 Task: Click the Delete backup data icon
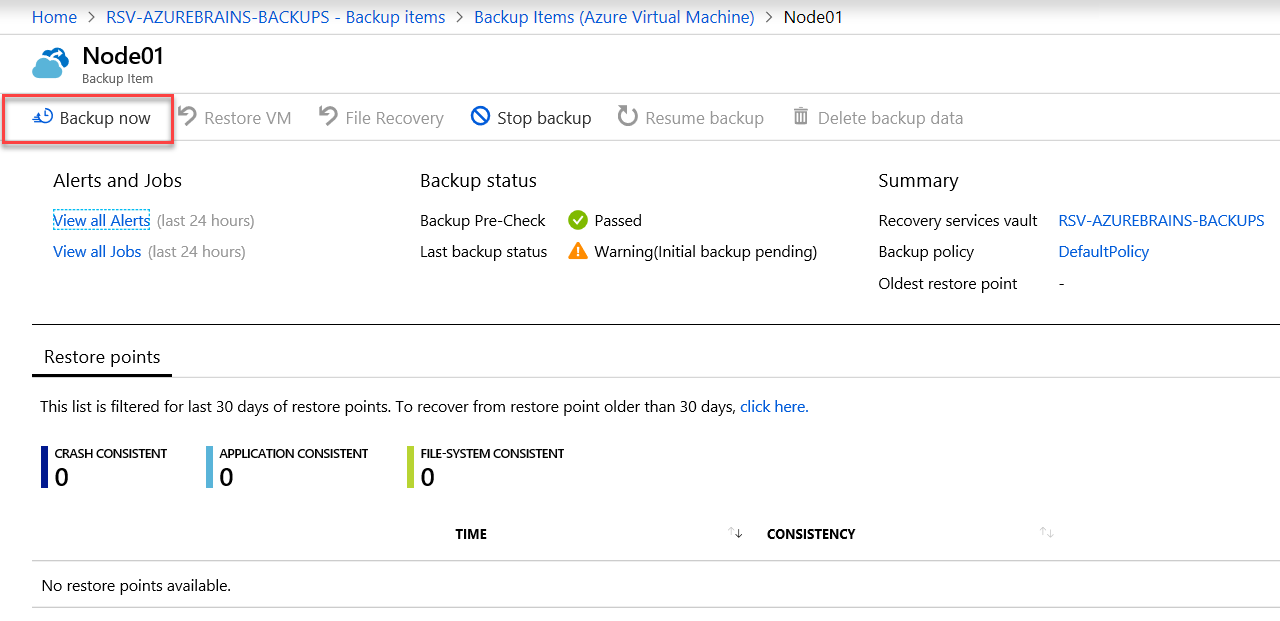point(800,117)
